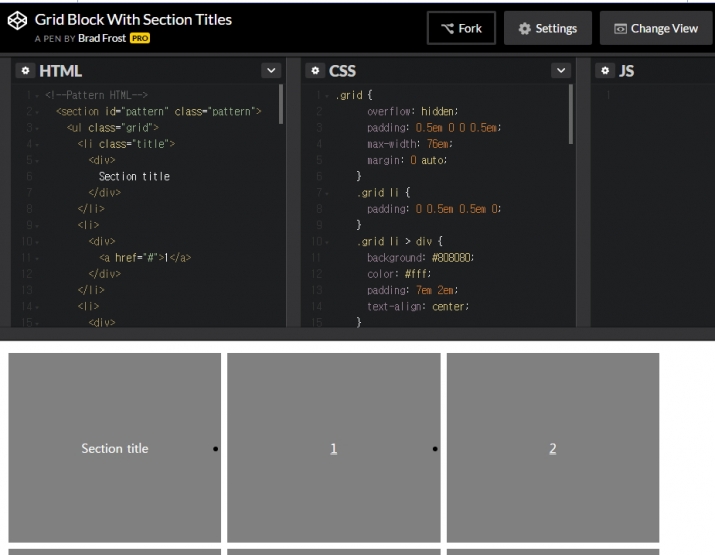Click the 'color: #fff;' CSS line
The image size is (715, 555).
[x=399, y=274]
